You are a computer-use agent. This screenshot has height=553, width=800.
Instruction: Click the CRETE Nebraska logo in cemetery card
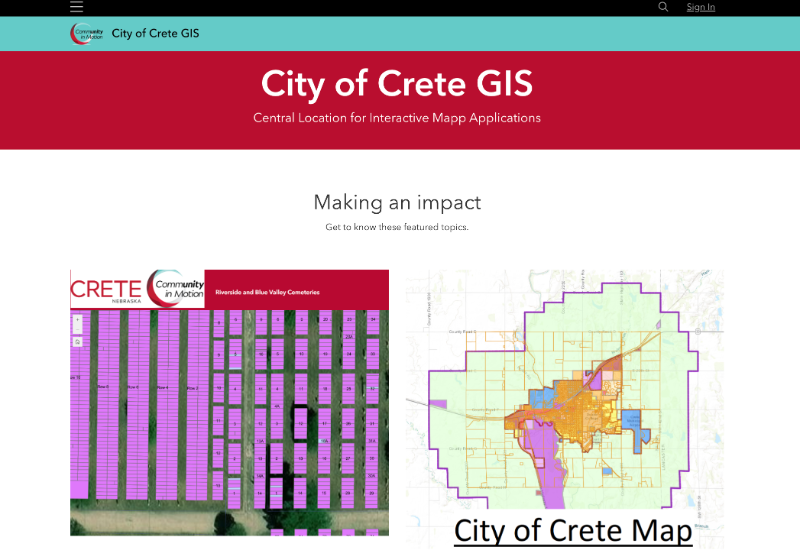pyautogui.click(x=106, y=290)
